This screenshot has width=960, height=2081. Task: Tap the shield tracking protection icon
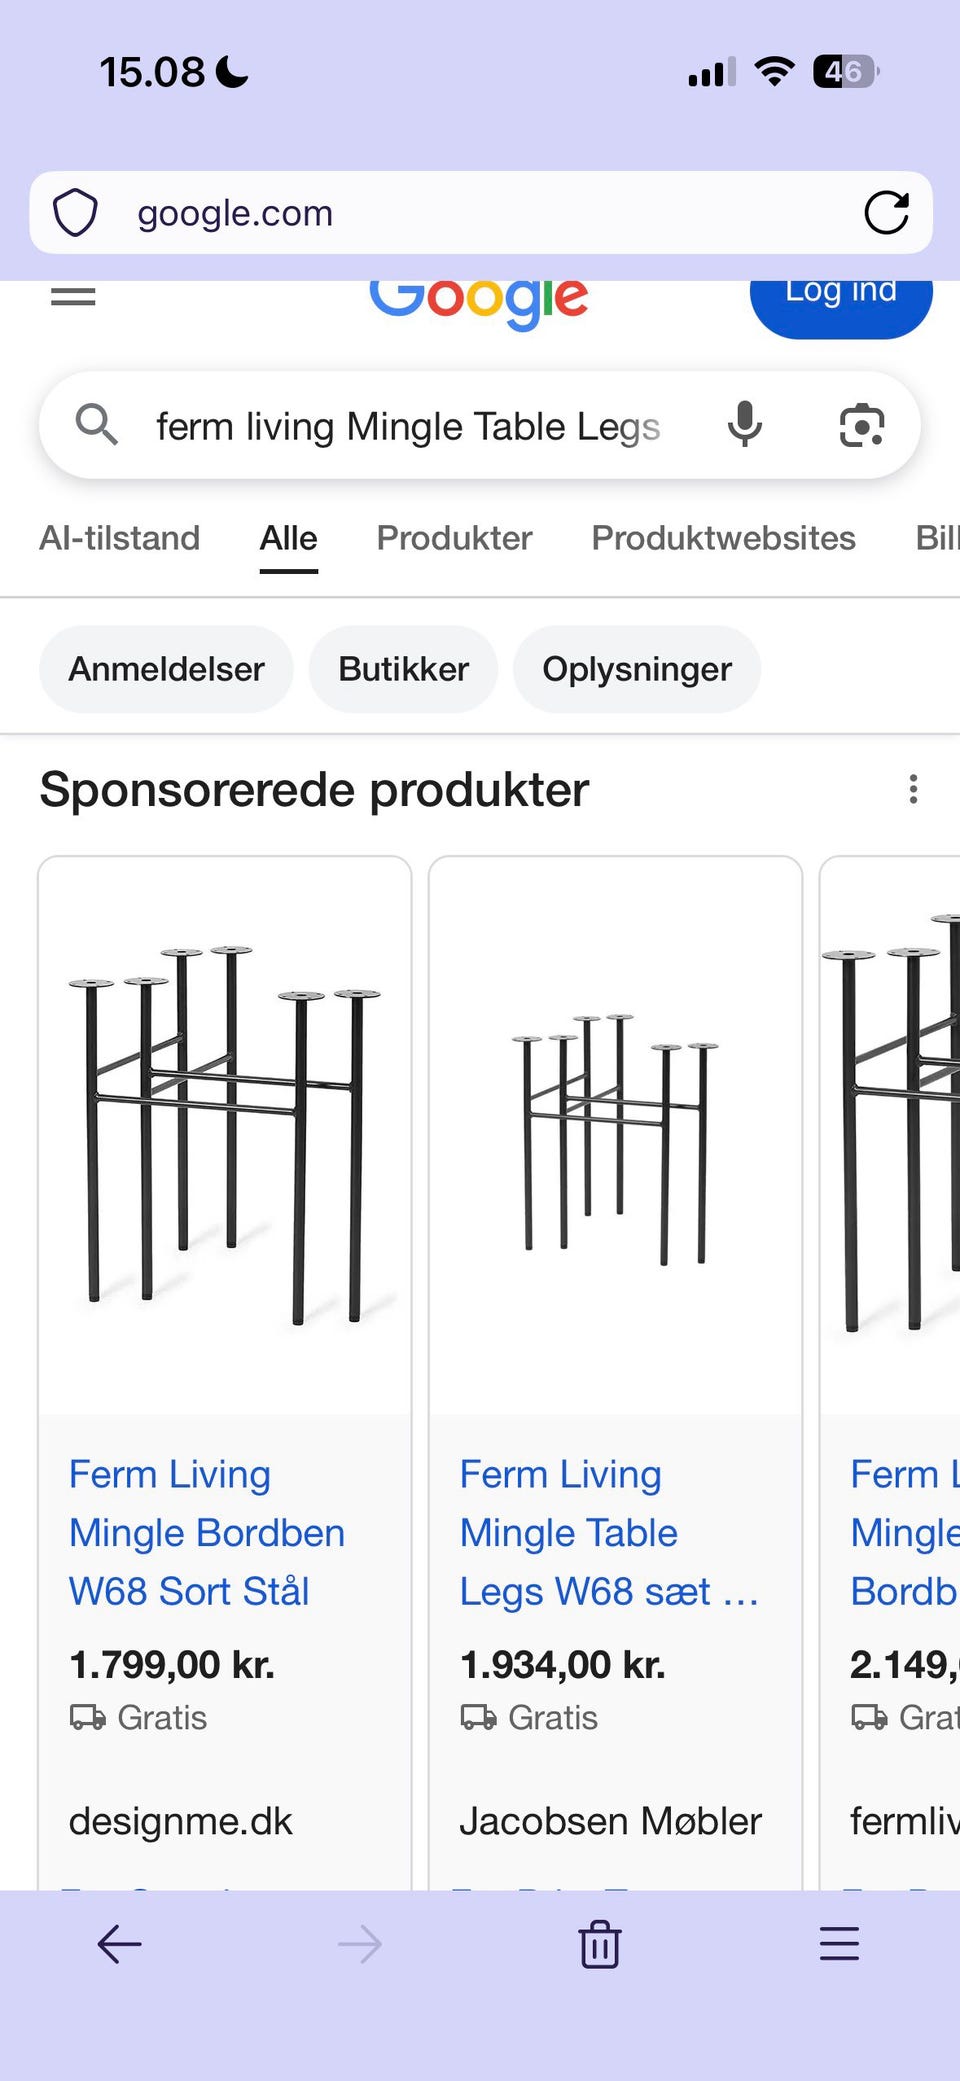click(x=75, y=212)
